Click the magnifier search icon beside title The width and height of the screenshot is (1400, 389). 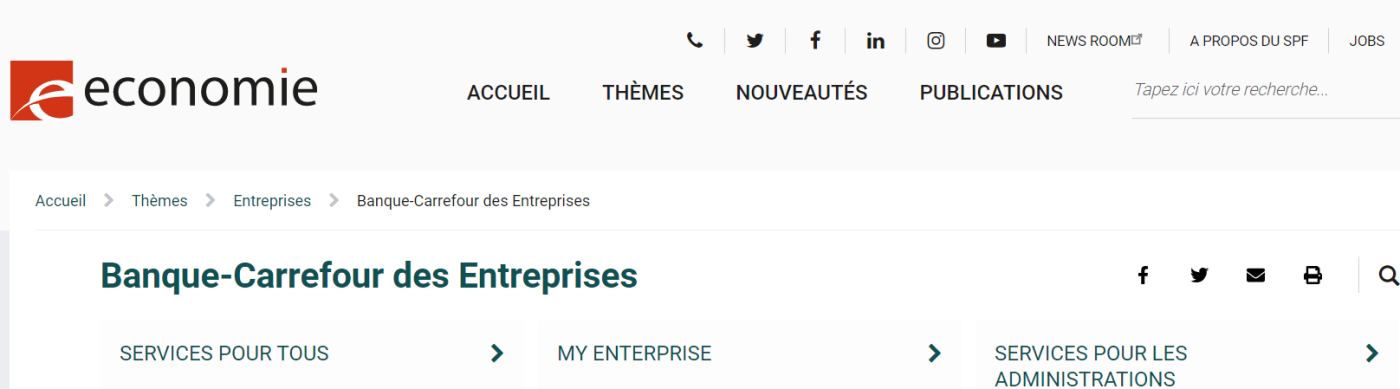(1388, 275)
